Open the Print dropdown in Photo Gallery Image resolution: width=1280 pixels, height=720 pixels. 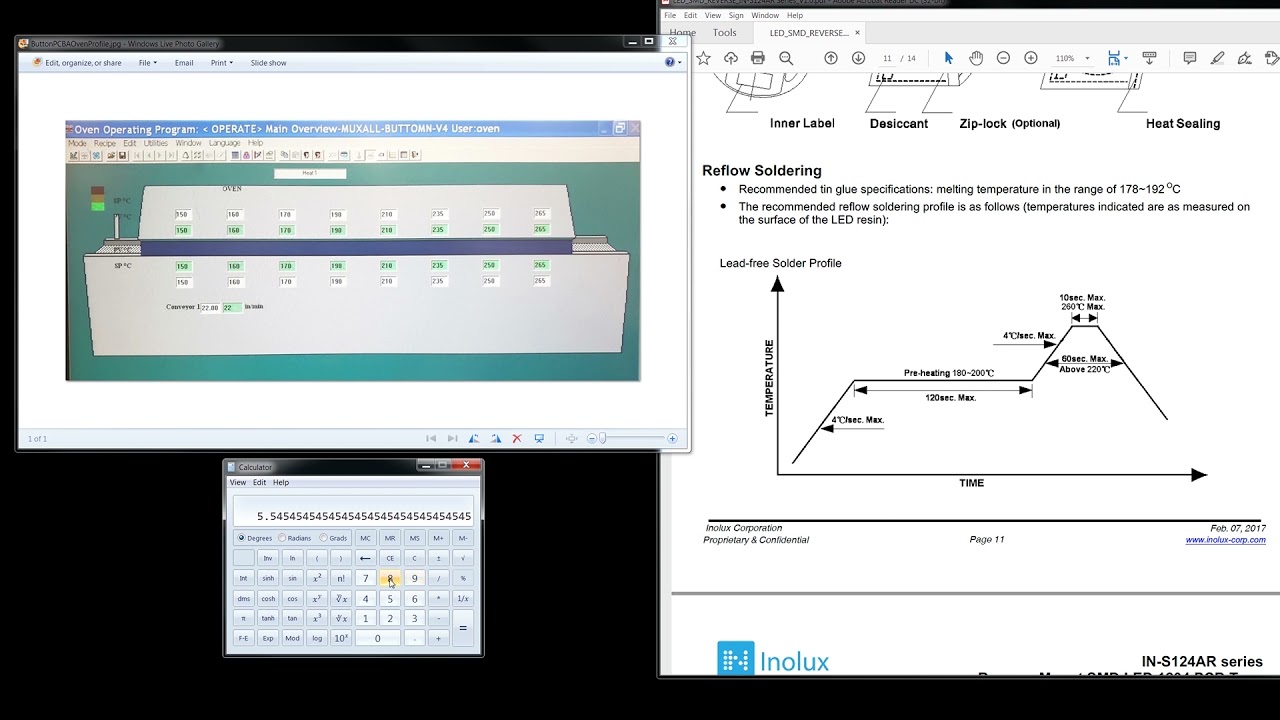[221, 62]
